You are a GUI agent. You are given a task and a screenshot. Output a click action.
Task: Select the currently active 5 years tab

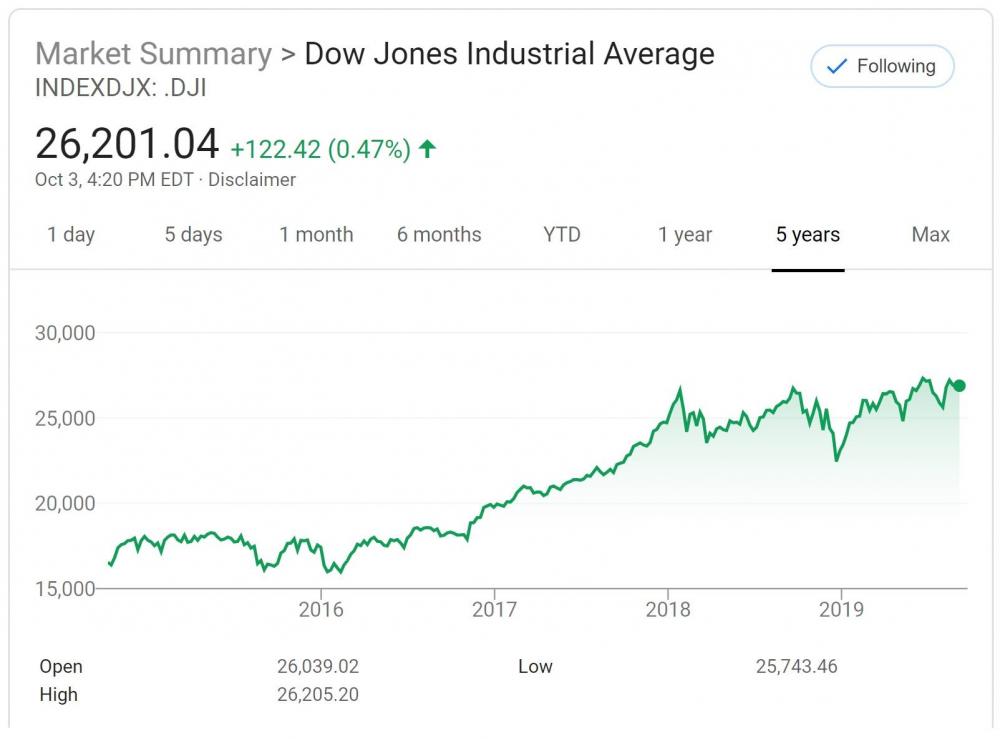[x=808, y=235]
